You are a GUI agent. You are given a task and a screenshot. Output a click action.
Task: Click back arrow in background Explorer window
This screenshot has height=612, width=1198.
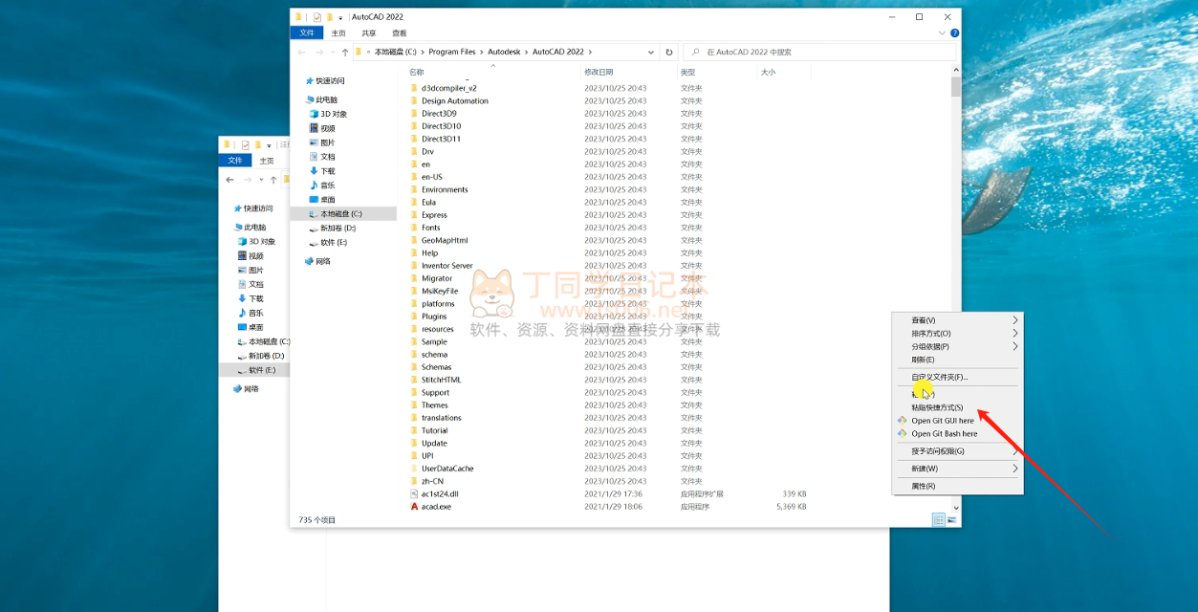tap(230, 180)
